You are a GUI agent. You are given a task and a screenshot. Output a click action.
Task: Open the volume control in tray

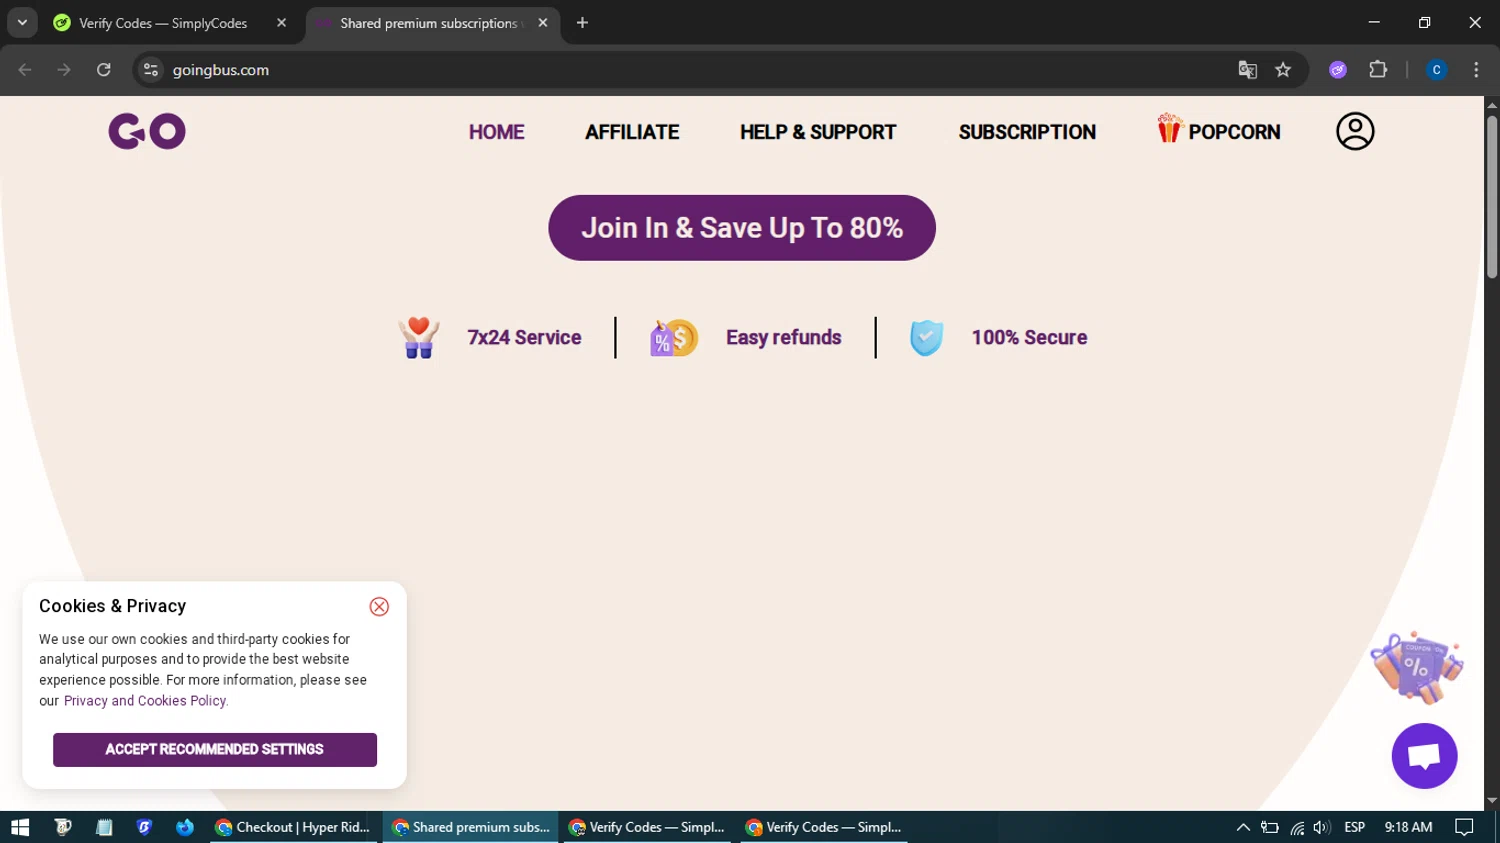[1322, 827]
